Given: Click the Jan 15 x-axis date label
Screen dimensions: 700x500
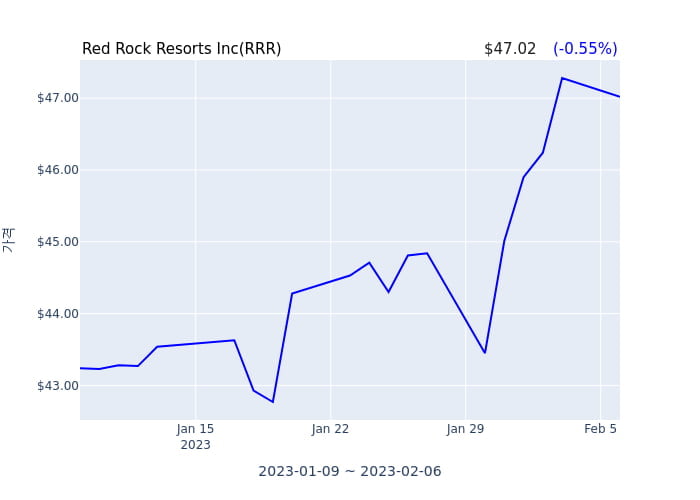Looking at the screenshot, I should point(195,429).
